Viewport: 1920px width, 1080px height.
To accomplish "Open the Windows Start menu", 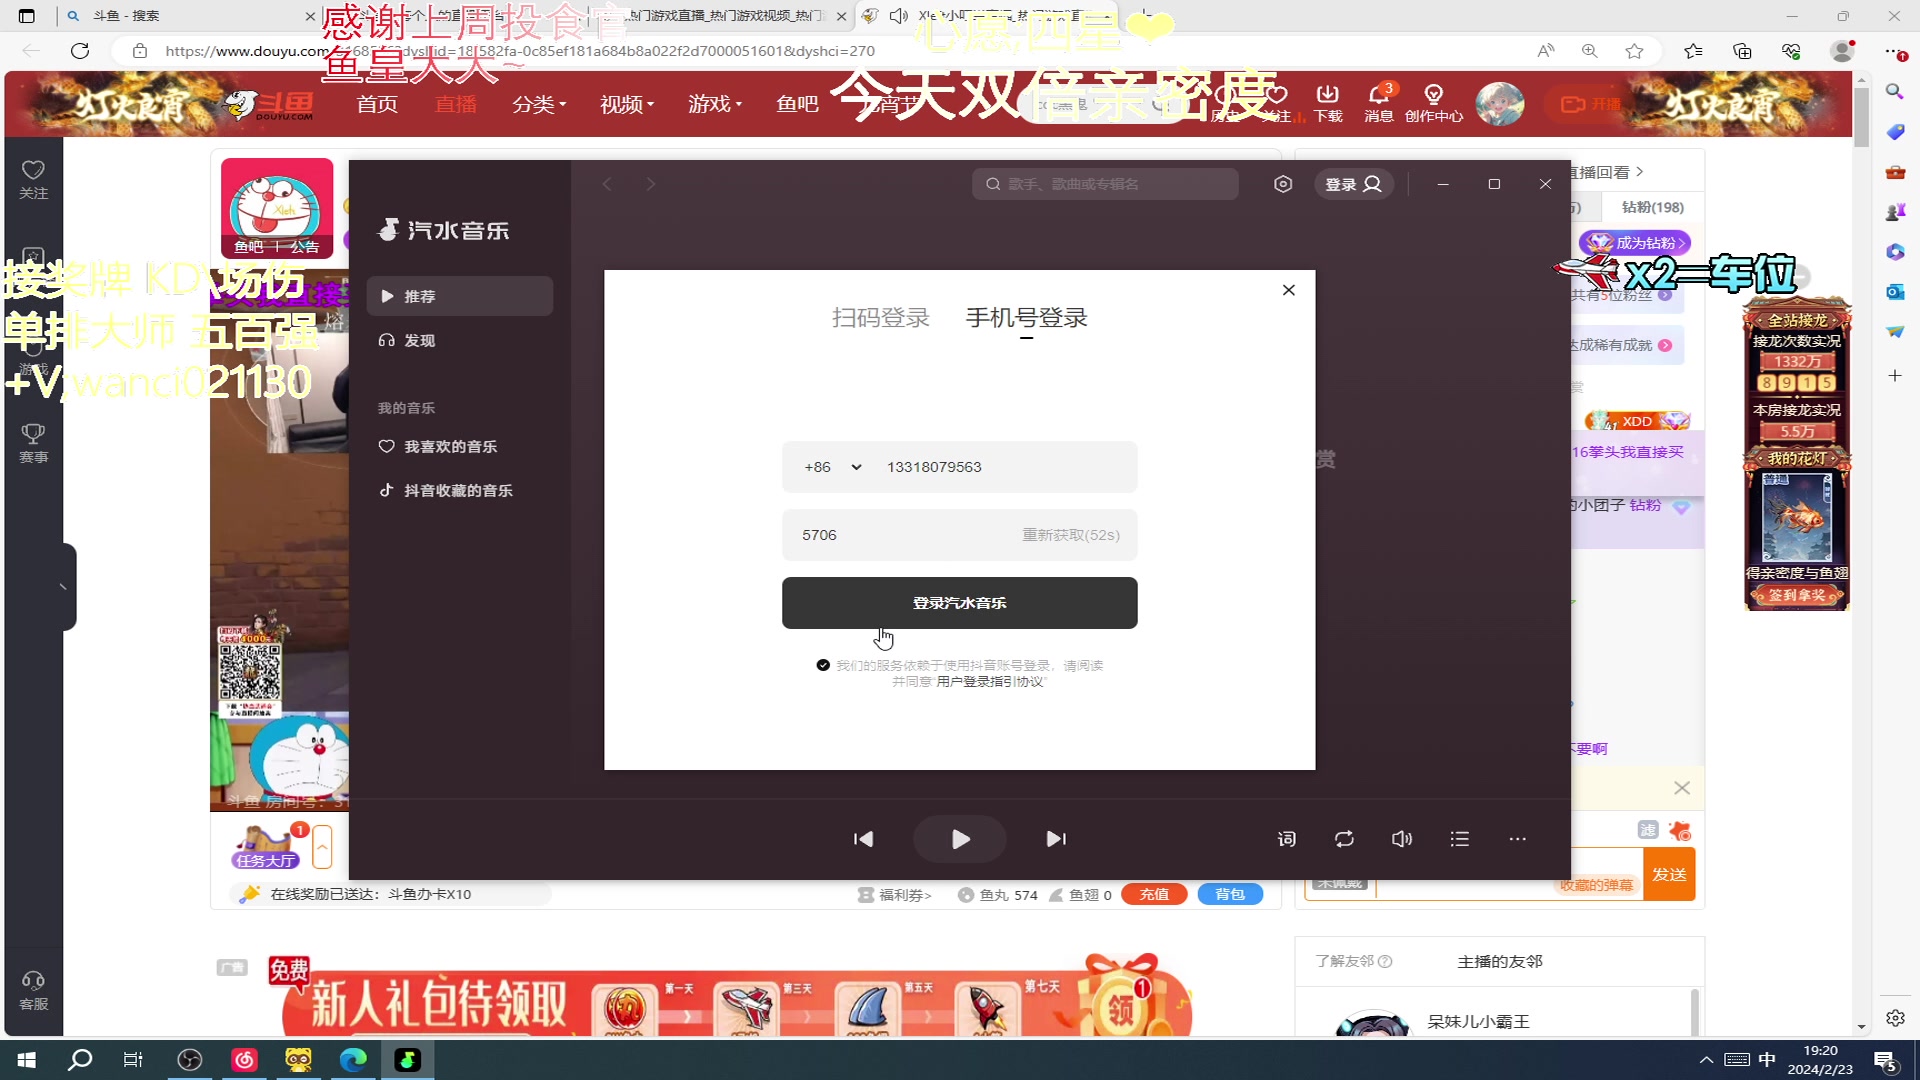I will (x=27, y=1060).
